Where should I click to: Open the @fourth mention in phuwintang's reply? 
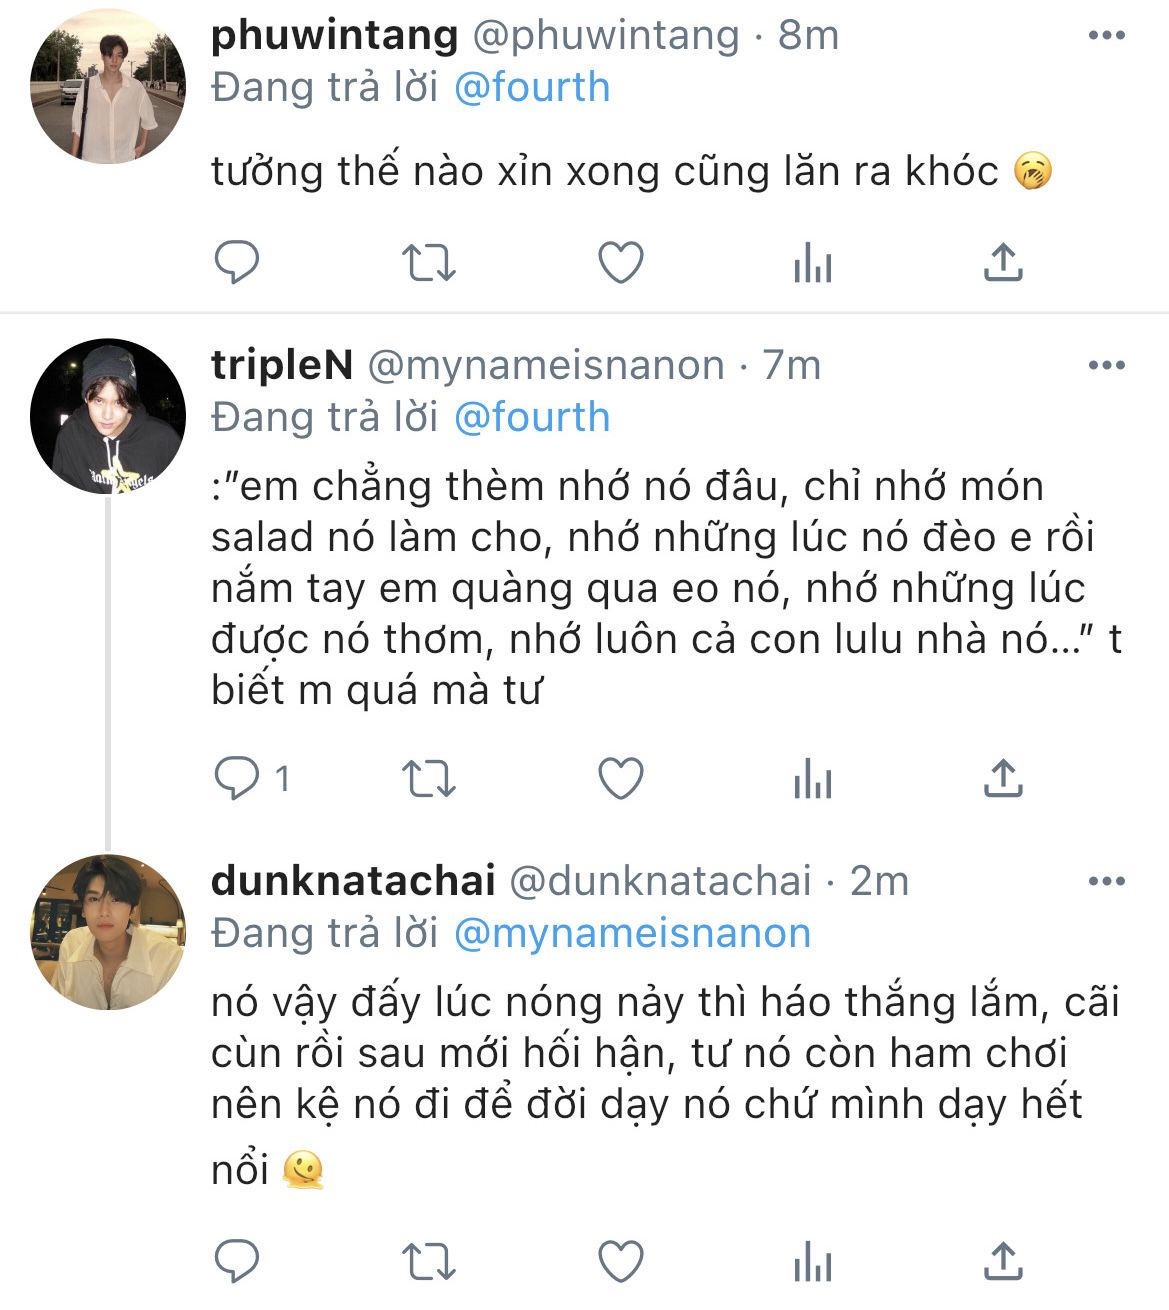pos(531,87)
